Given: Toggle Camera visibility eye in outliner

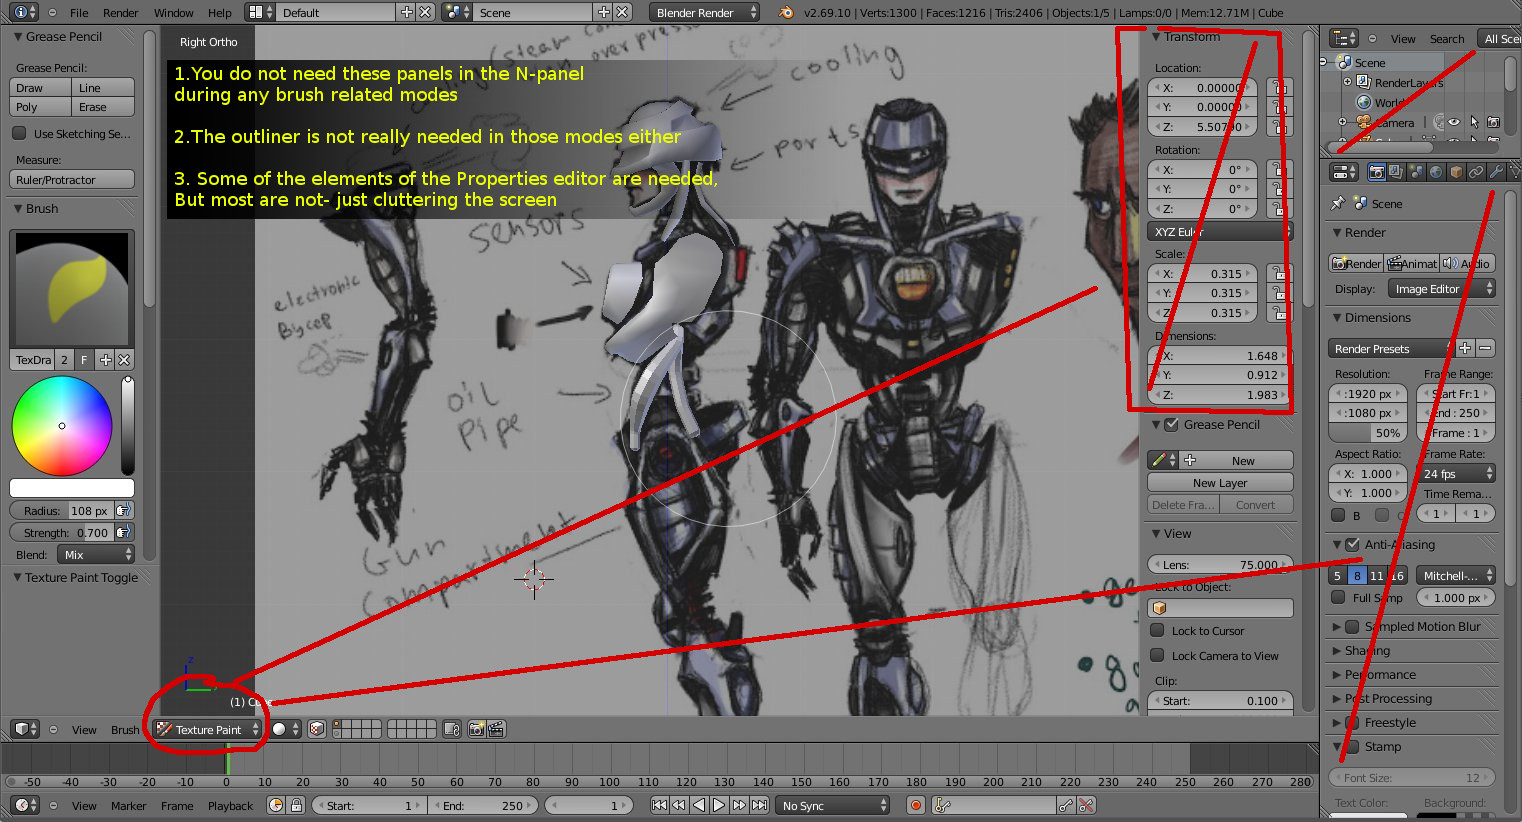Looking at the screenshot, I should (1454, 122).
